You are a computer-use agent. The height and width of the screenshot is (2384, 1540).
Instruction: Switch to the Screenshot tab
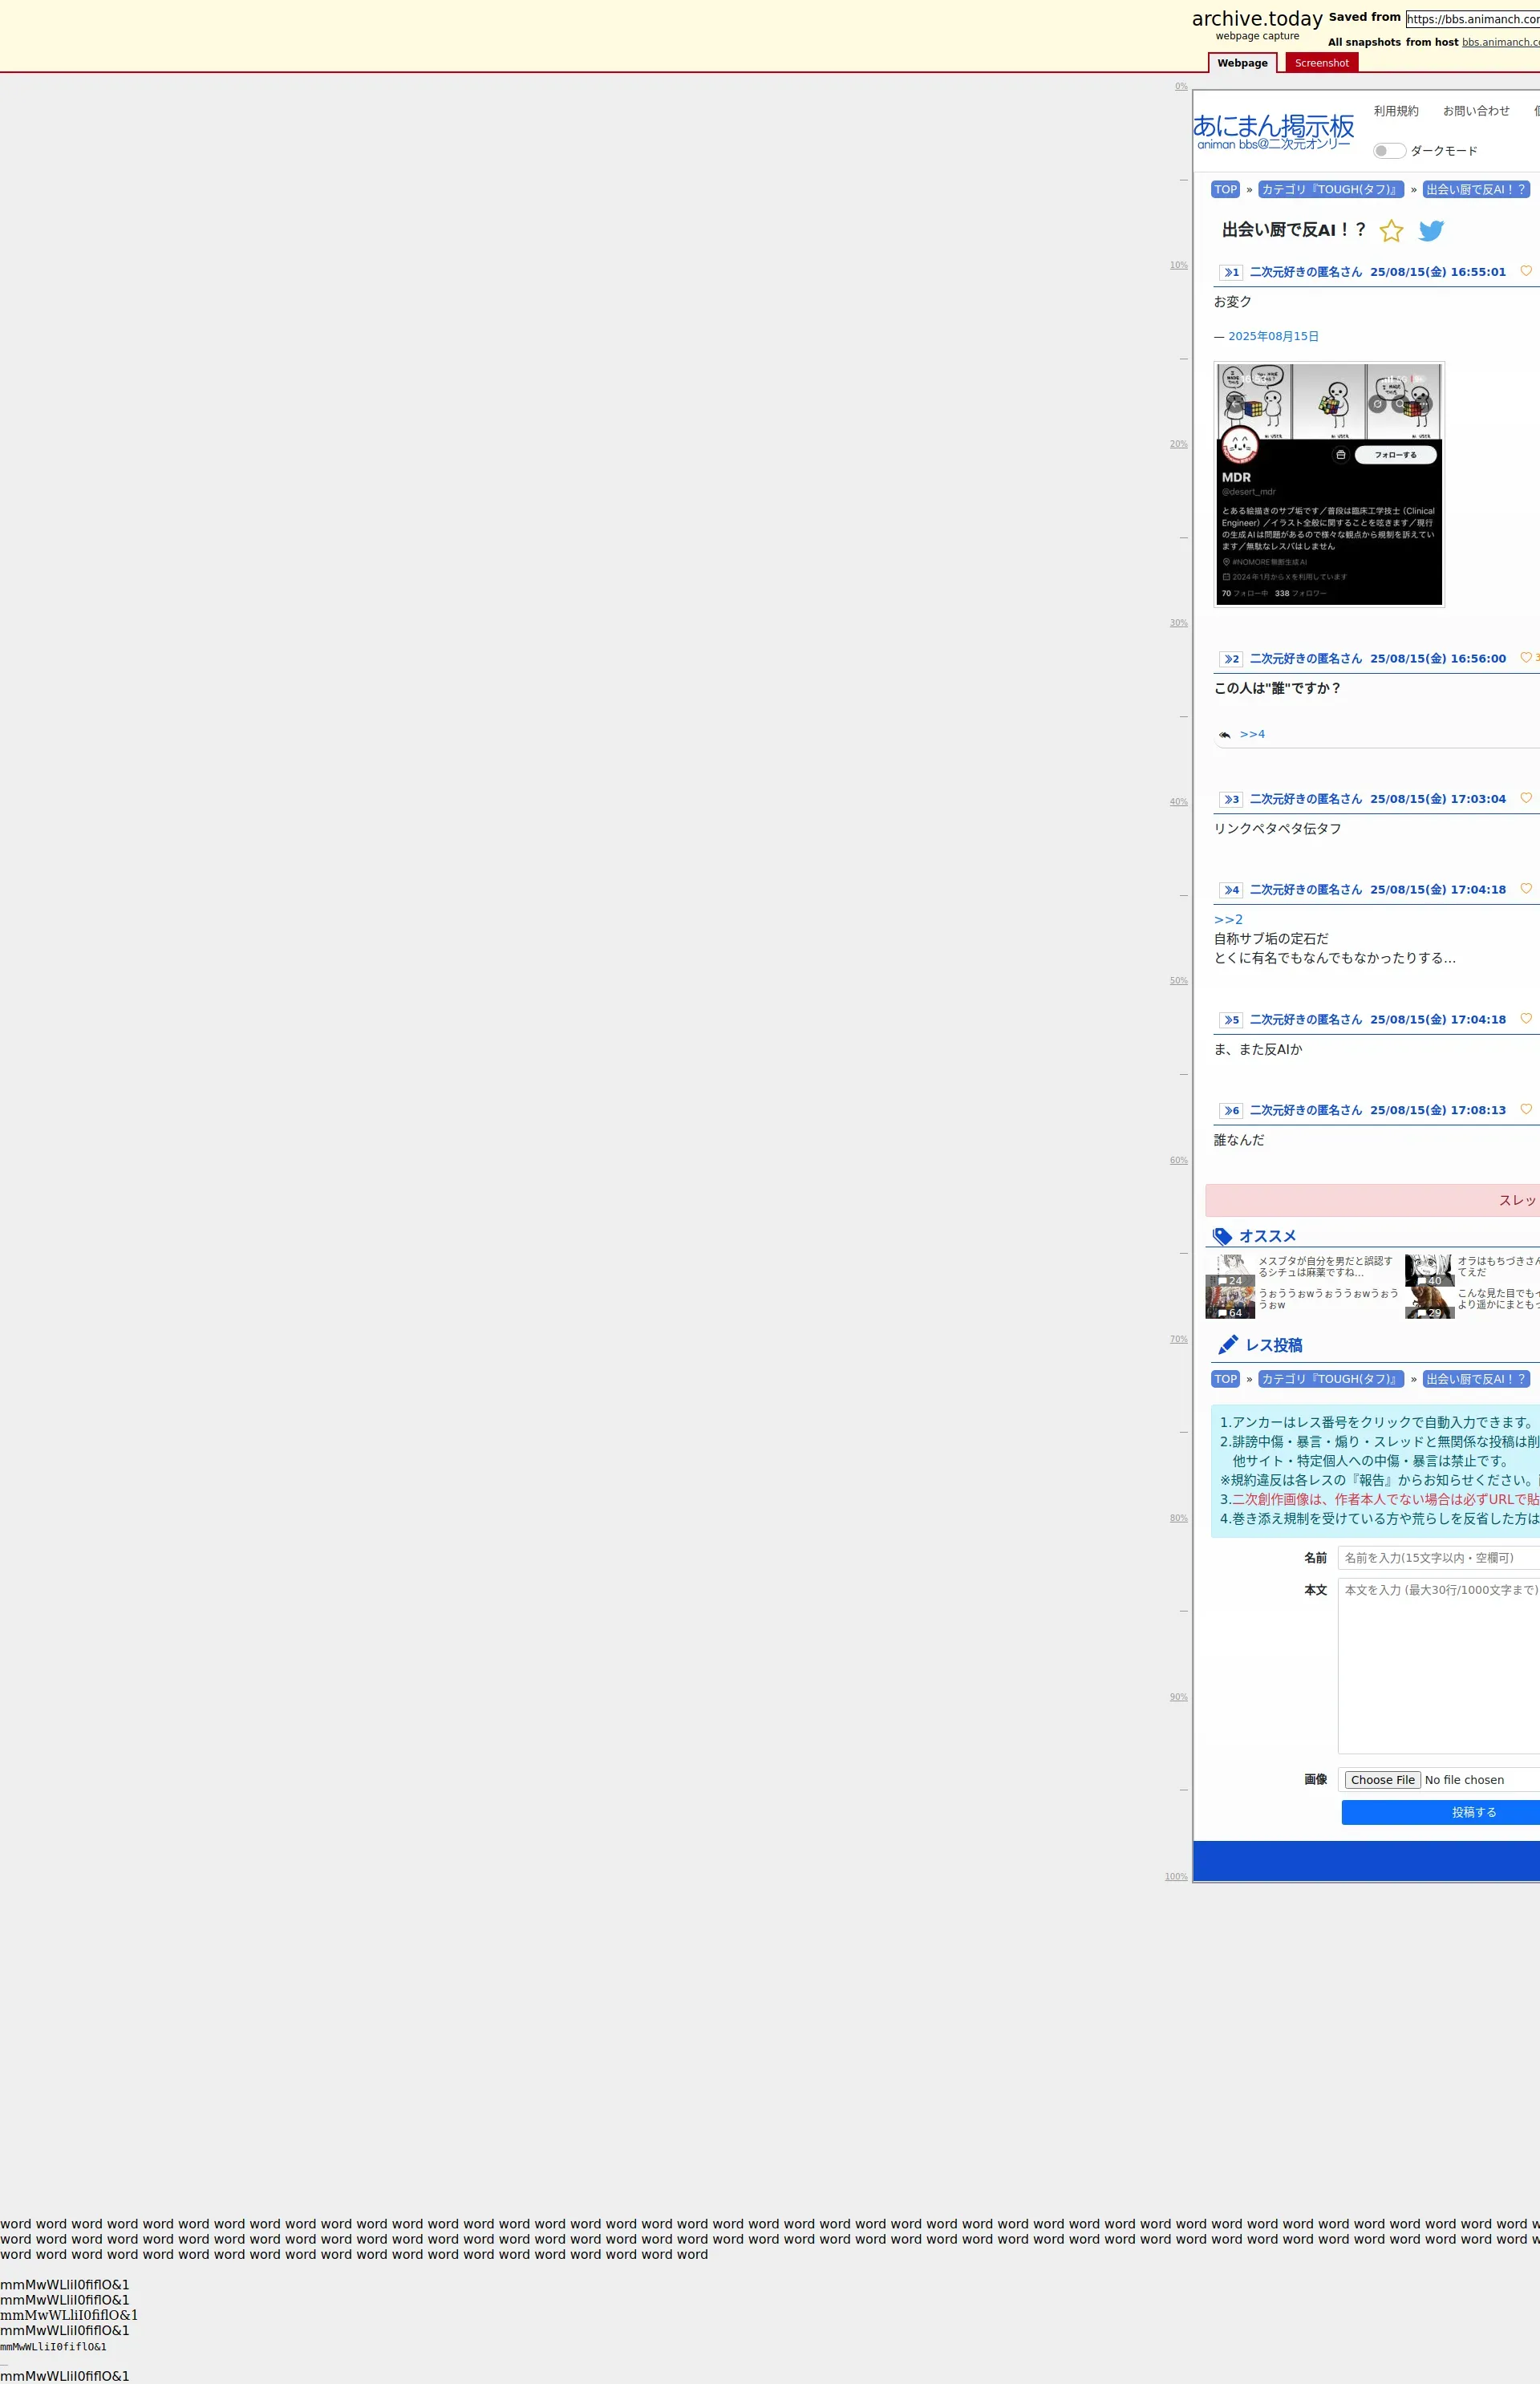tap(1321, 63)
